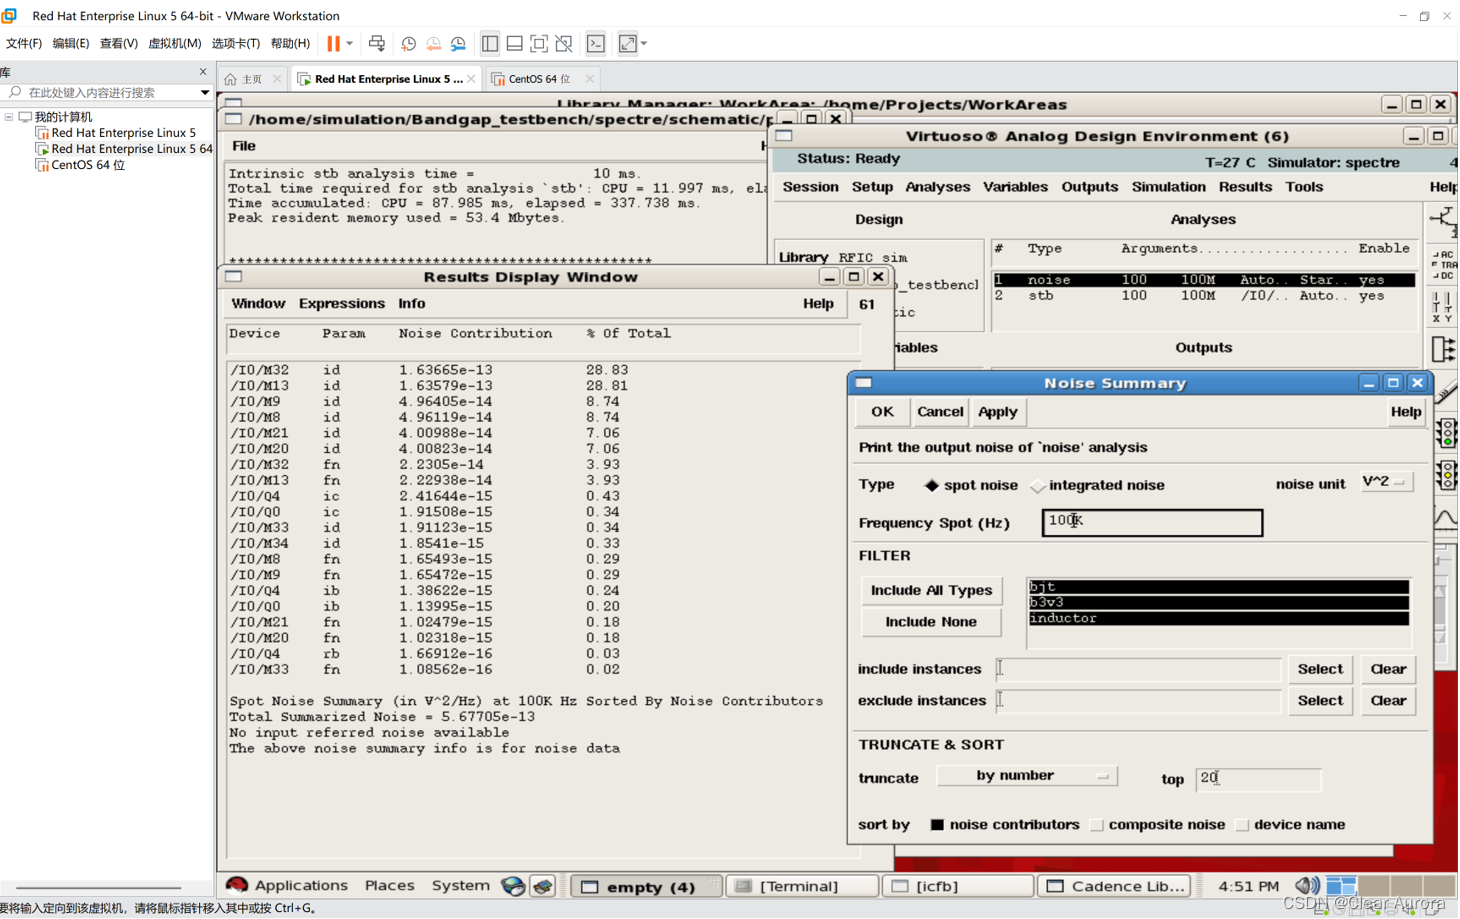
Task: Open the truncate by number dropdown
Action: [x=1027, y=776]
